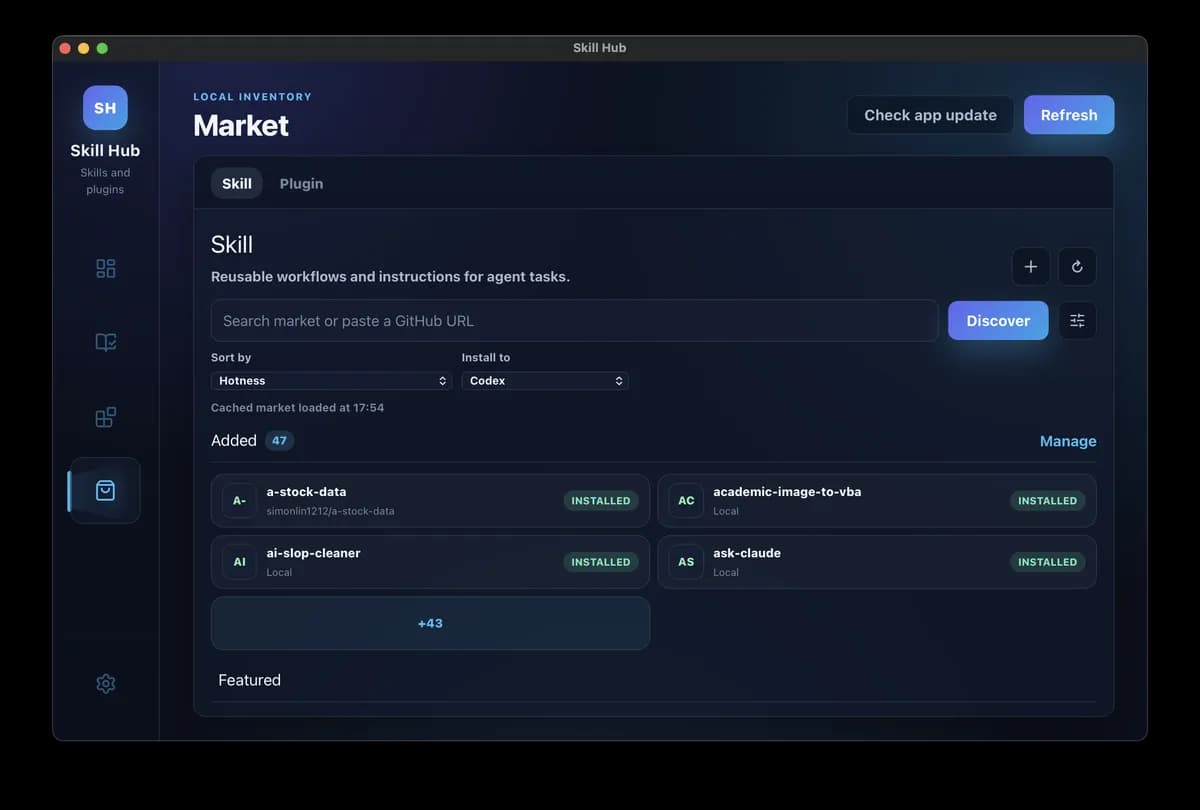Switch to the Plugin tab
This screenshot has height=810, width=1200.
pos(301,183)
